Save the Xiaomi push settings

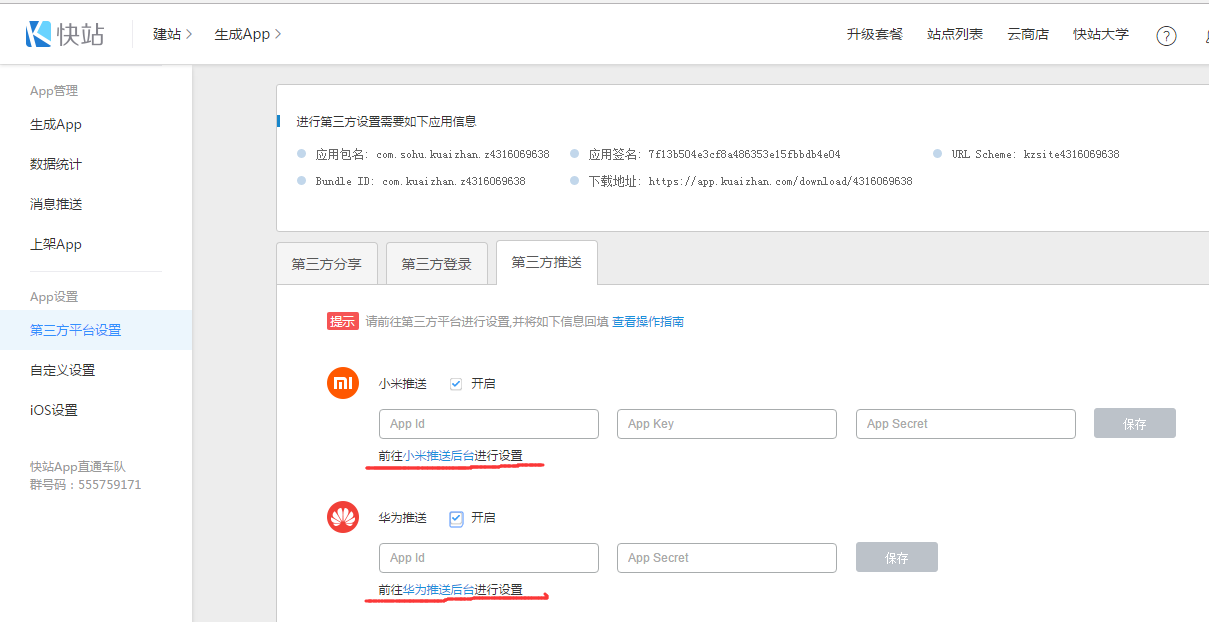[x=1134, y=423]
